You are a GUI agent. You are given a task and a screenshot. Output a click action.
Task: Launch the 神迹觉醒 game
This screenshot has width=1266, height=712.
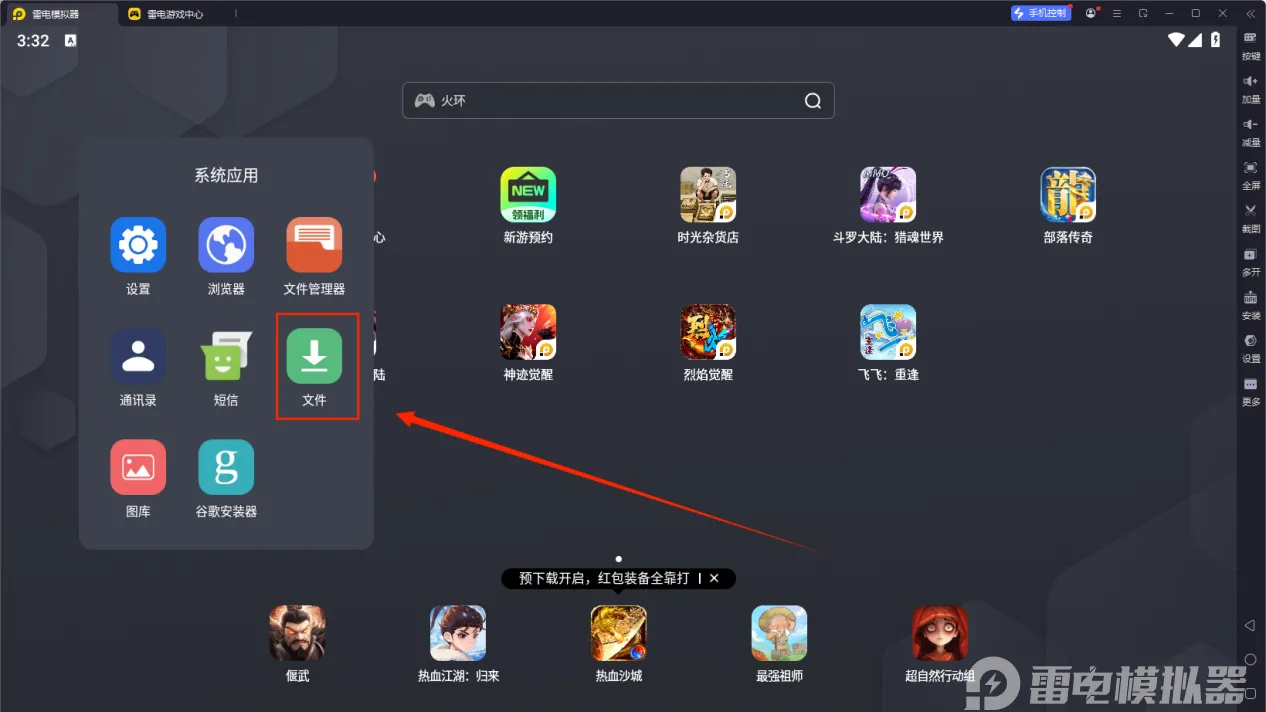tap(528, 332)
